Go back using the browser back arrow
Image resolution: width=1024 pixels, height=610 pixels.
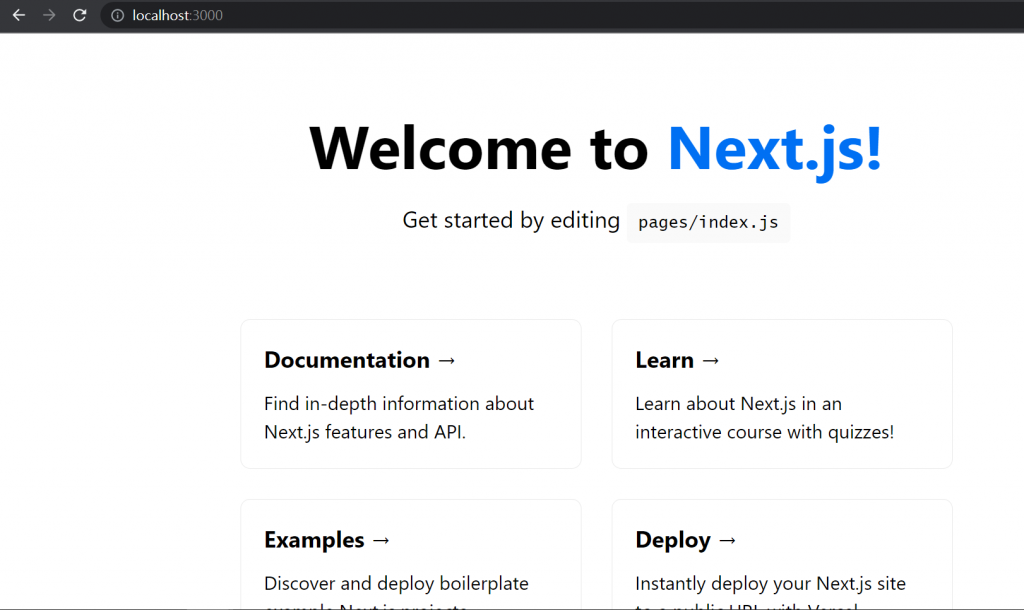[19, 15]
